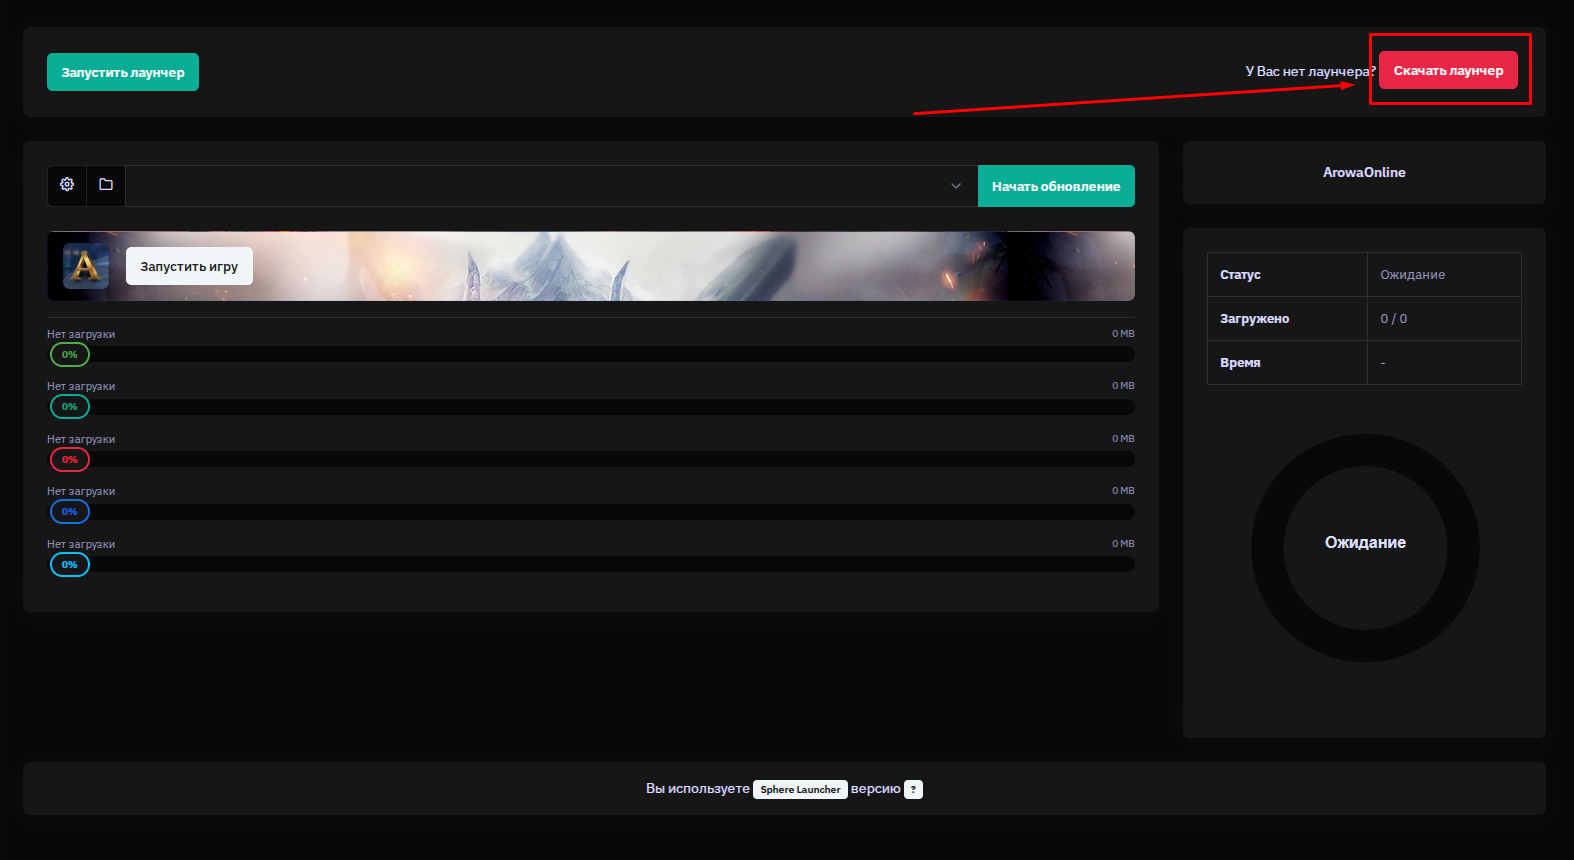Click the game path selection field

(x=551, y=186)
